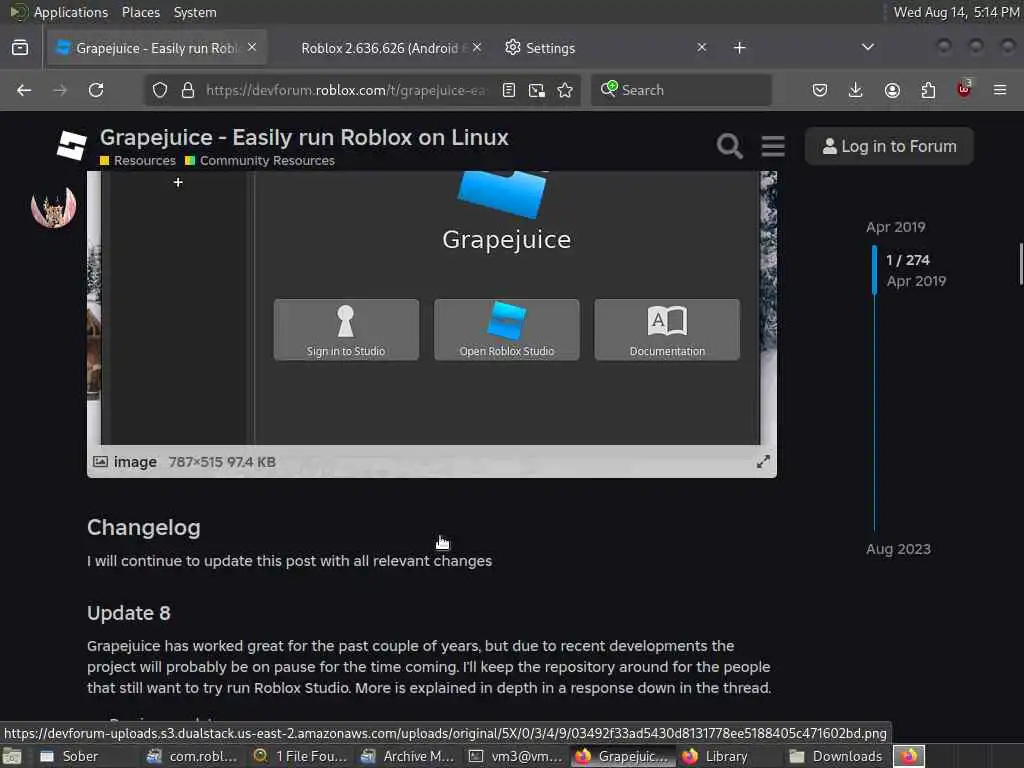Screen dimensions: 1024x768
Task: Click Open Roblox Studio in screenshot
Action: coord(507,330)
